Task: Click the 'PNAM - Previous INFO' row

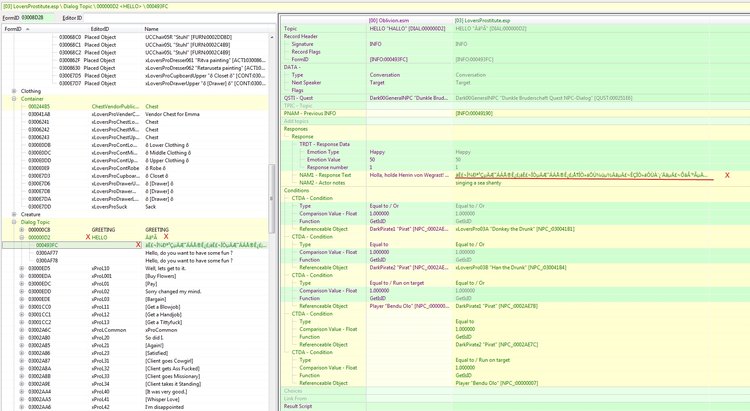Action: coord(515,113)
